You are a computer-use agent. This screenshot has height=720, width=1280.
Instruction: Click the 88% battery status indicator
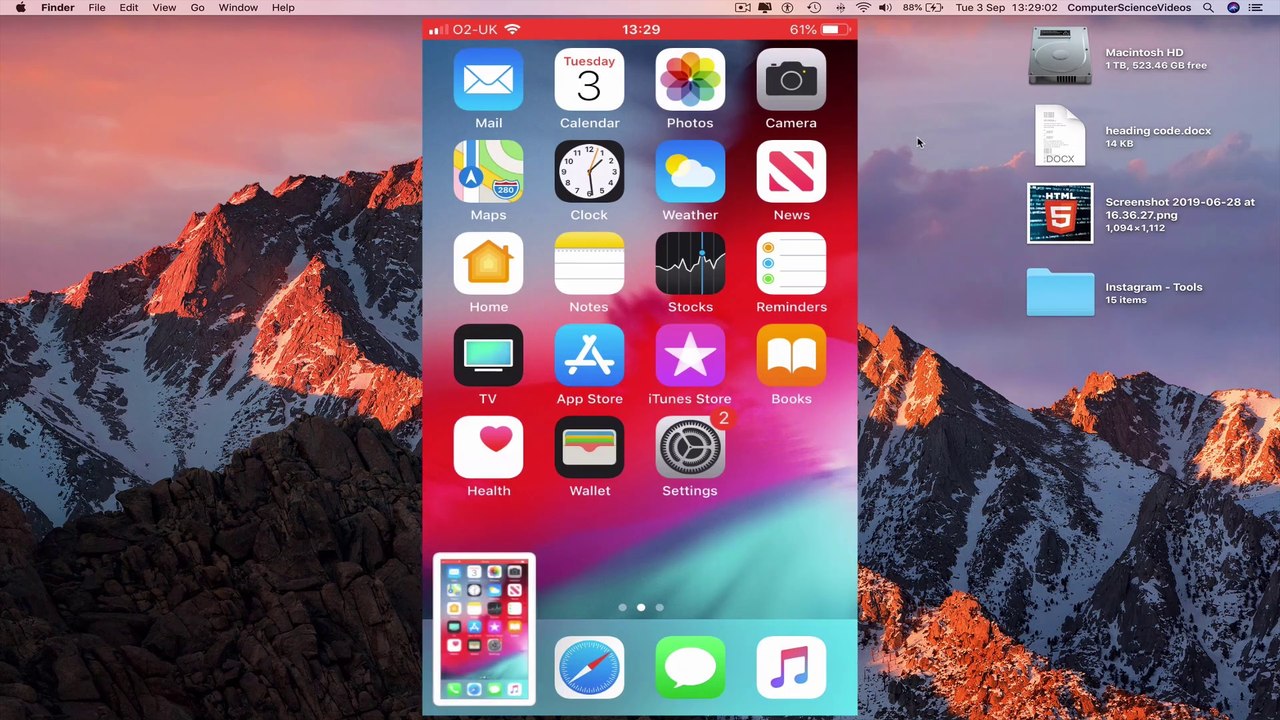click(924, 8)
